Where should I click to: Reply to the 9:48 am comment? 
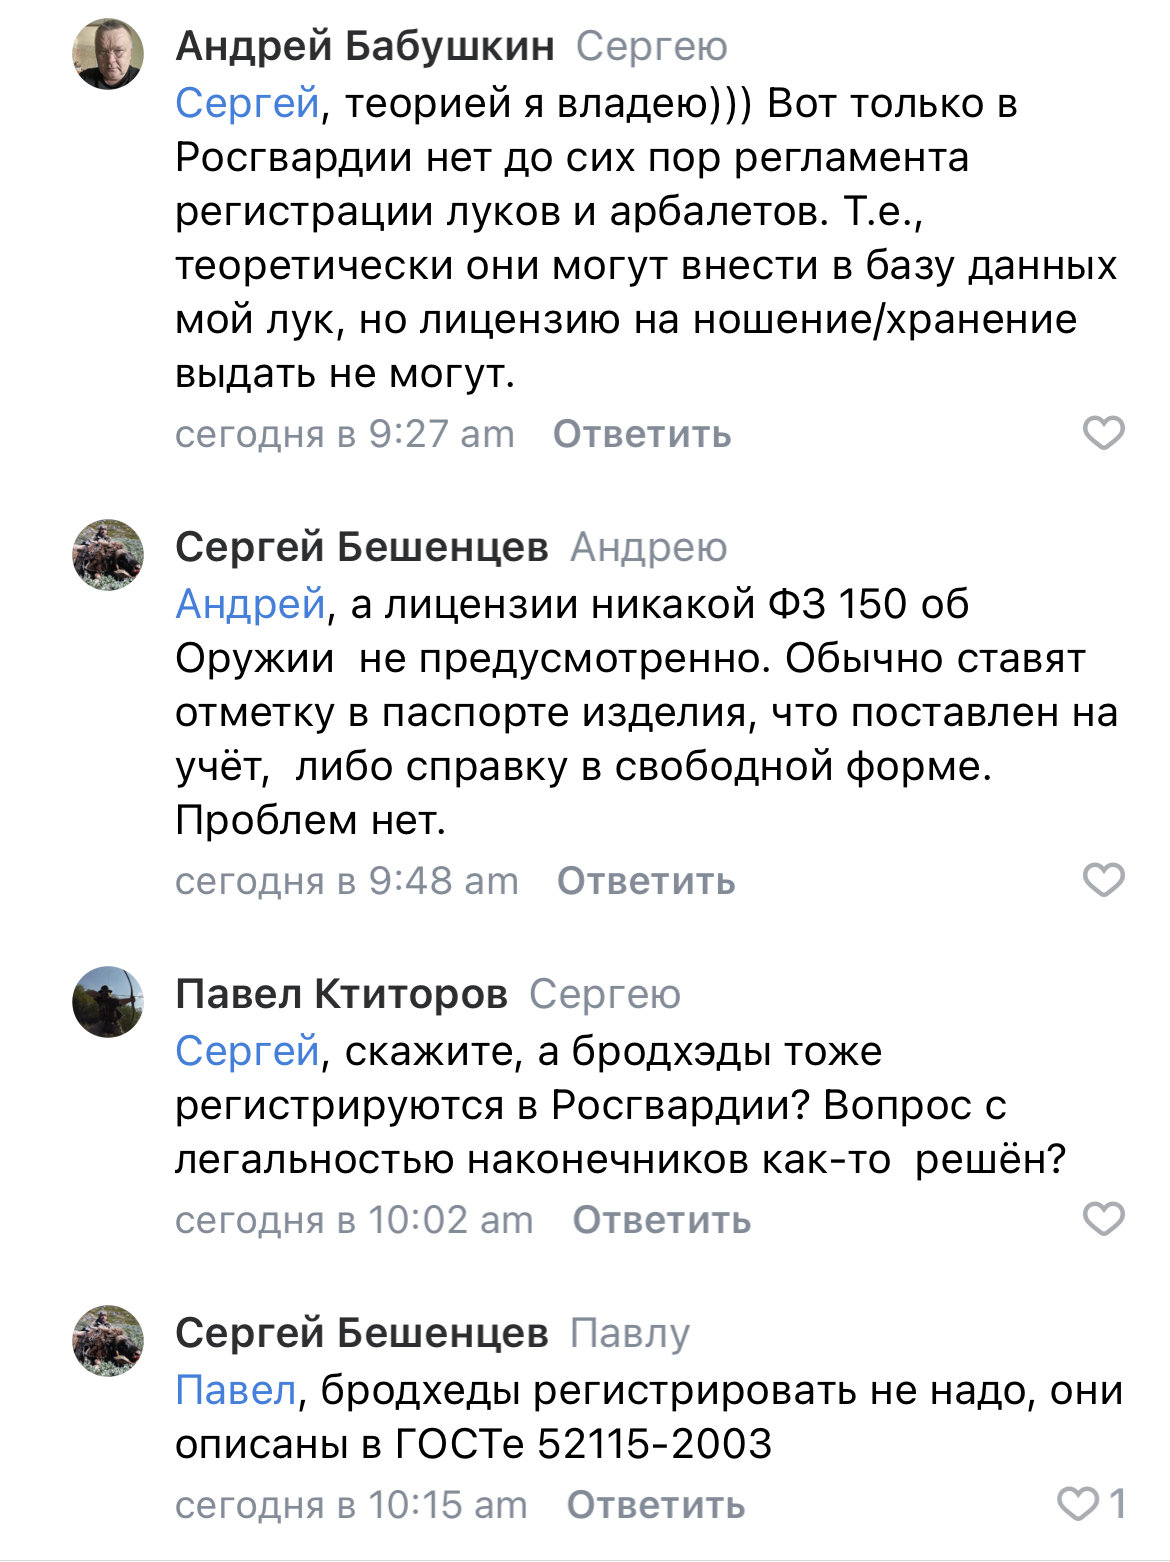646,881
